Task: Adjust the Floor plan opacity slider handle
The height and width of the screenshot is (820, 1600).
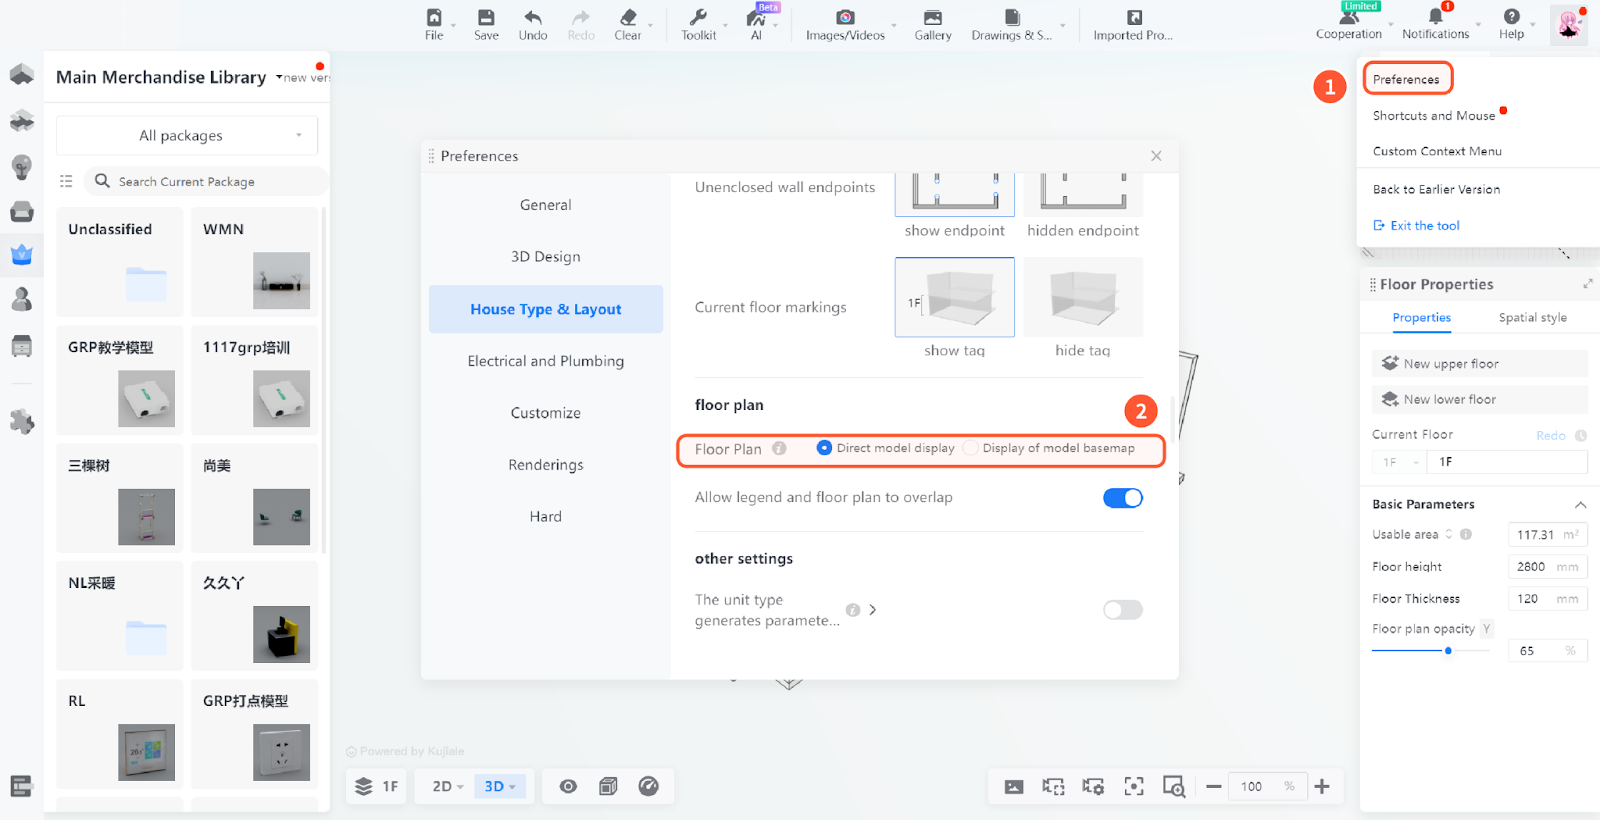Action: pyautogui.click(x=1448, y=651)
